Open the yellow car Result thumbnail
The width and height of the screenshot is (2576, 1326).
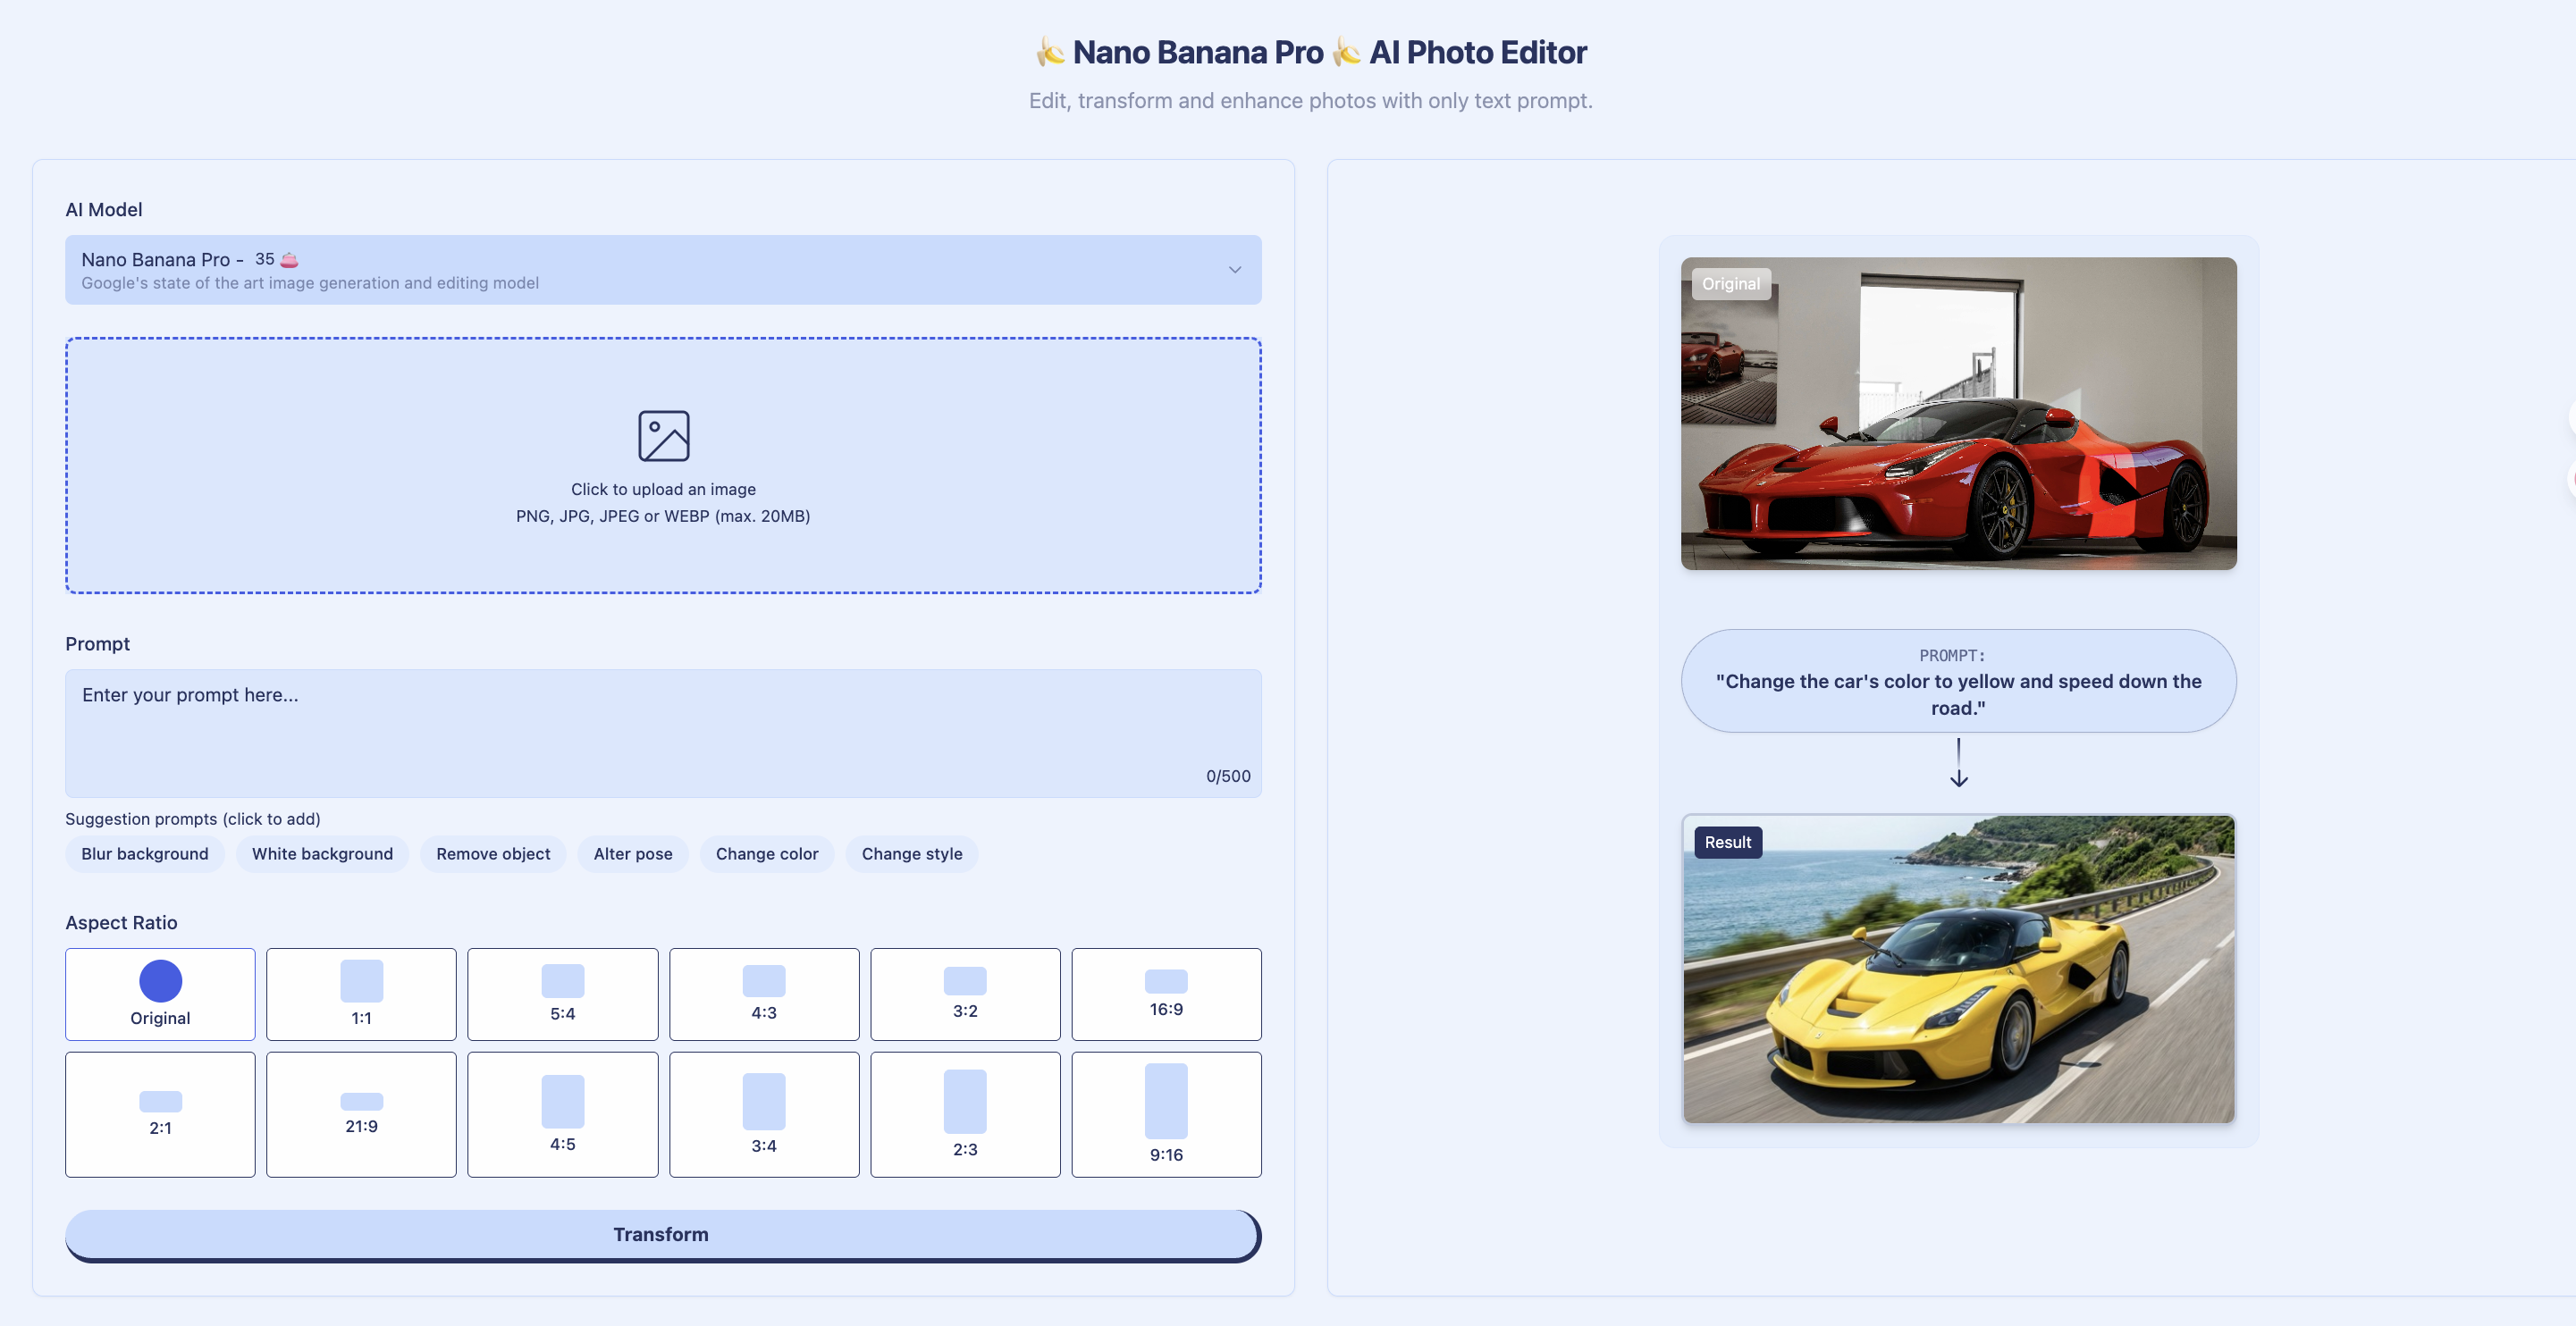tap(1958, 968)
